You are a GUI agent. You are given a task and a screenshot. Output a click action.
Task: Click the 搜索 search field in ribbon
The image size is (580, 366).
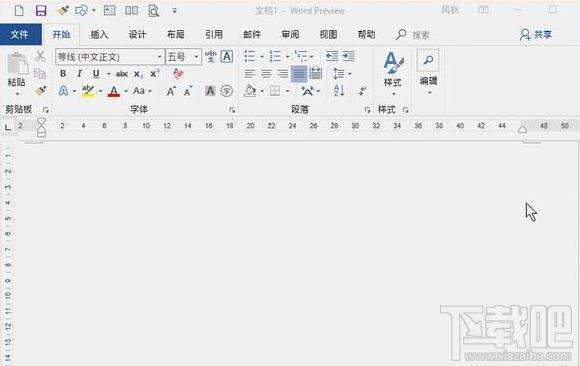(413, 35)
